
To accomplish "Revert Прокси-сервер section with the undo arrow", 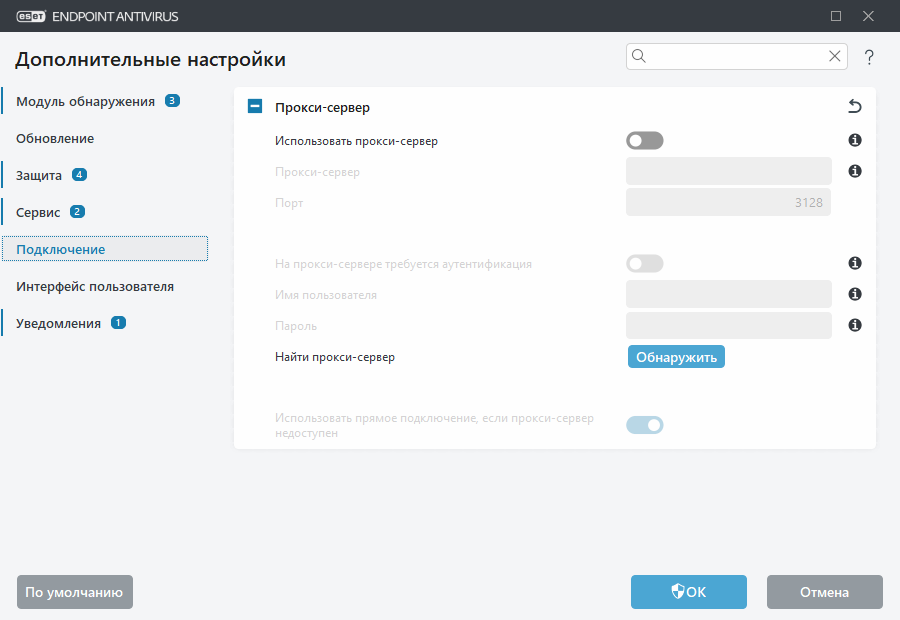I will click(x=855, y=107).
